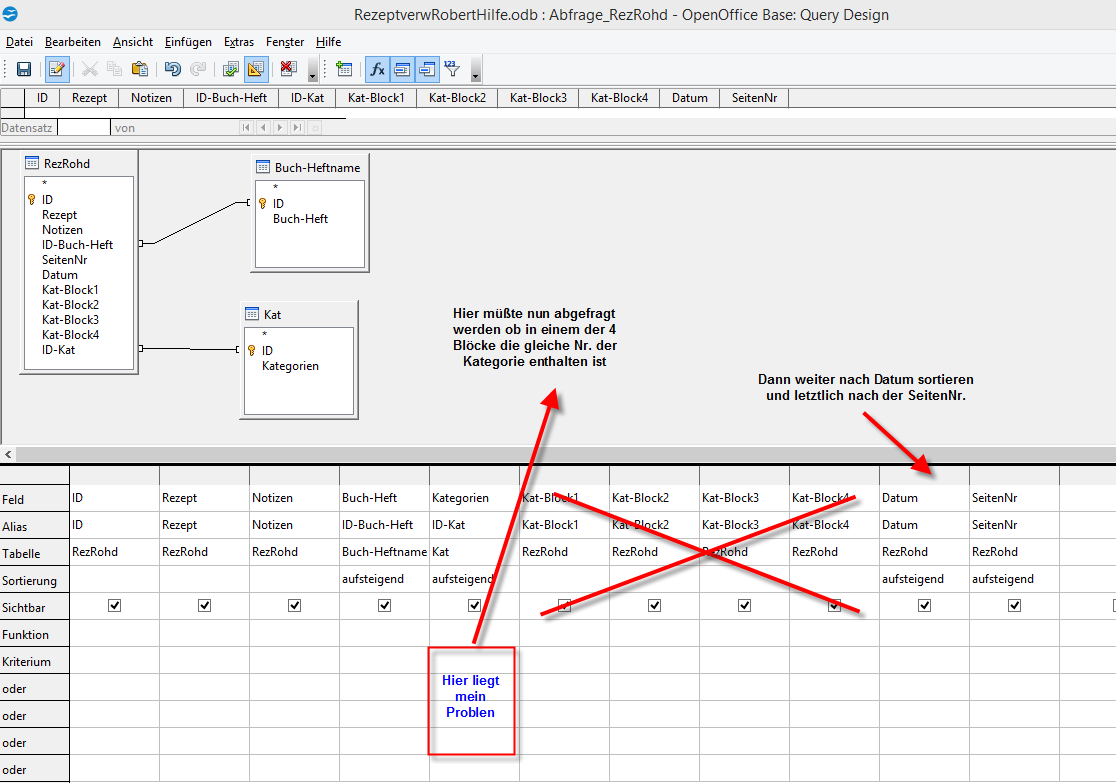Expand first toolbar overflow arrow after Clear Query
The width and height of the screenshot is (1116, 783).
click(312, 70)
